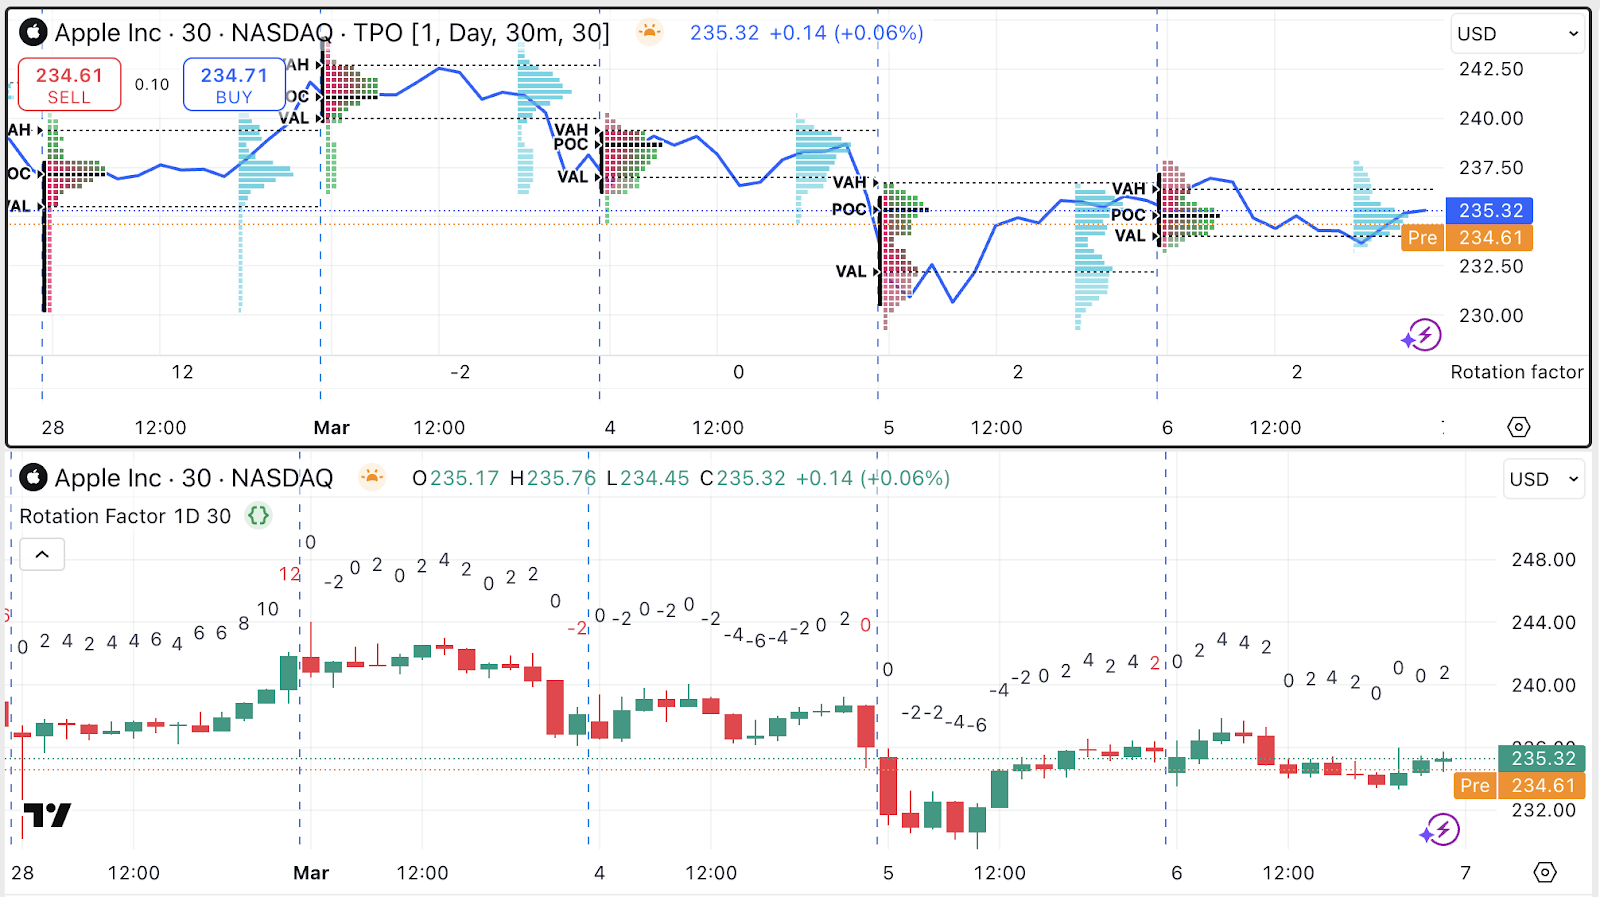Click the Rotation factor label in top chart
1600x897 pixels.
1516,372
